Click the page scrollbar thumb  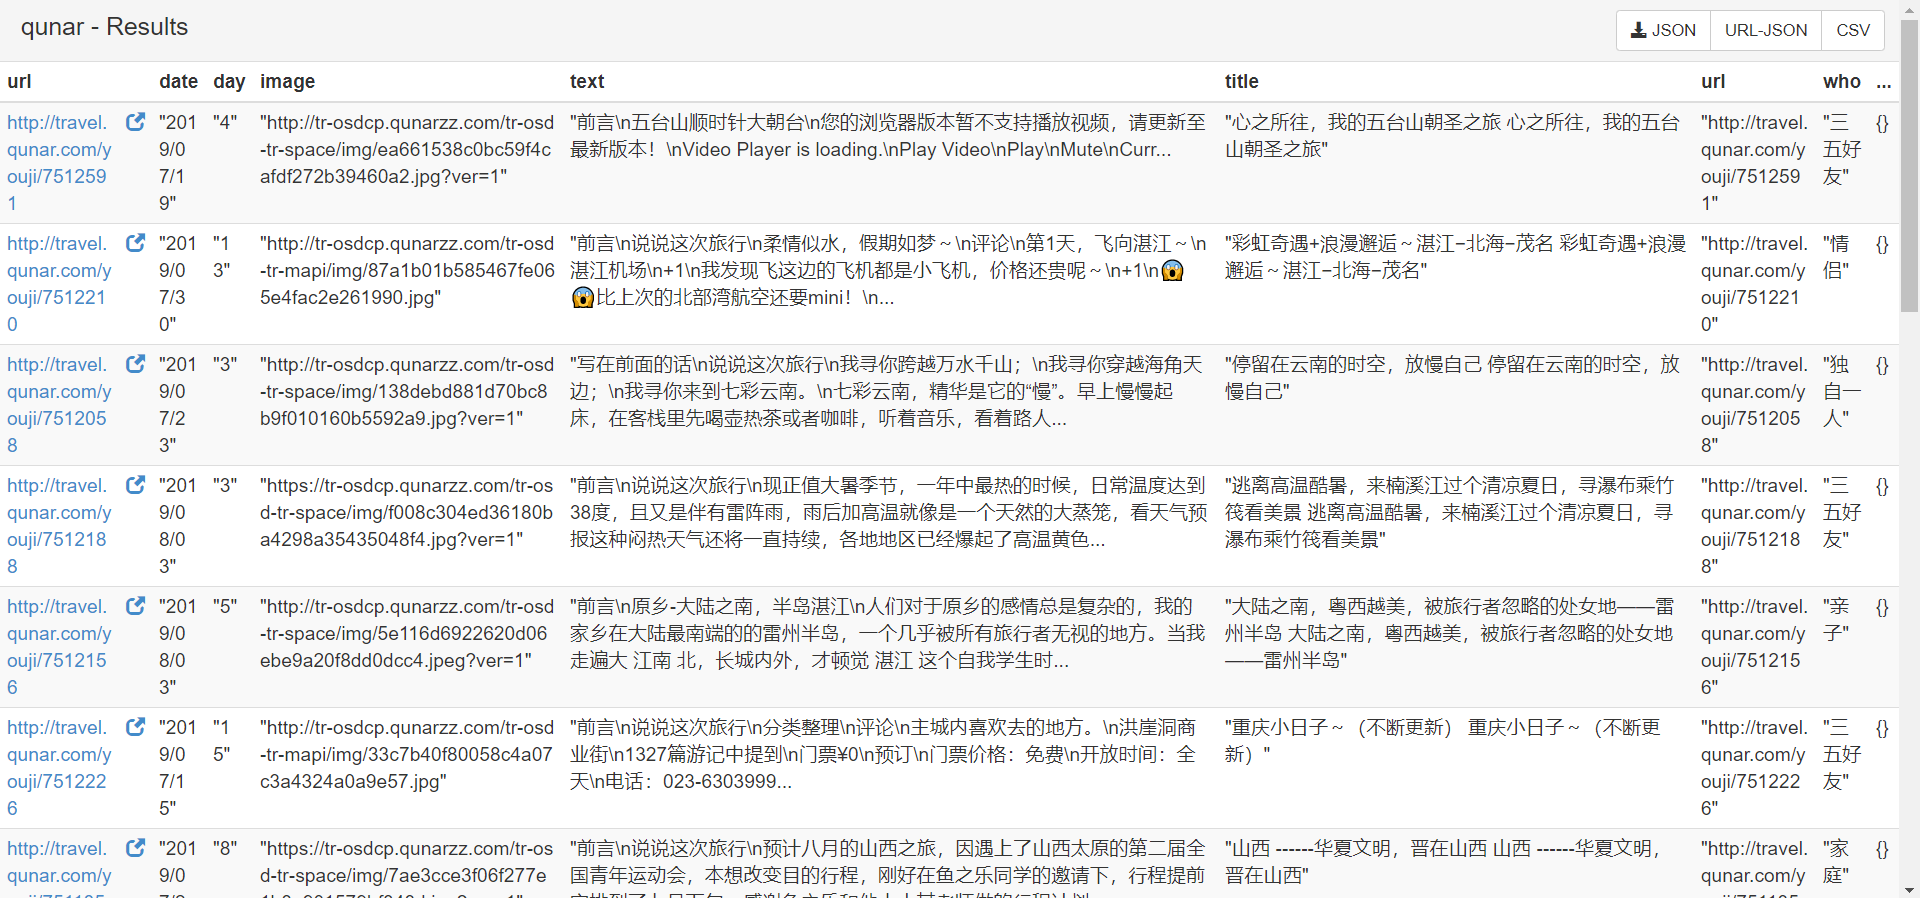(x=1909, y=165)
